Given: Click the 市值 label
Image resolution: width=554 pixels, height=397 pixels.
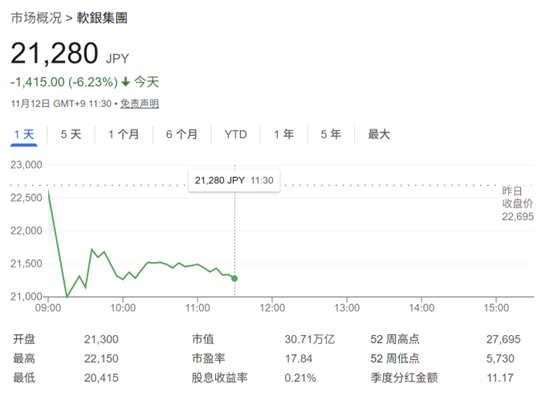Looking at the screenshot, I should click(x=203, y=339).
